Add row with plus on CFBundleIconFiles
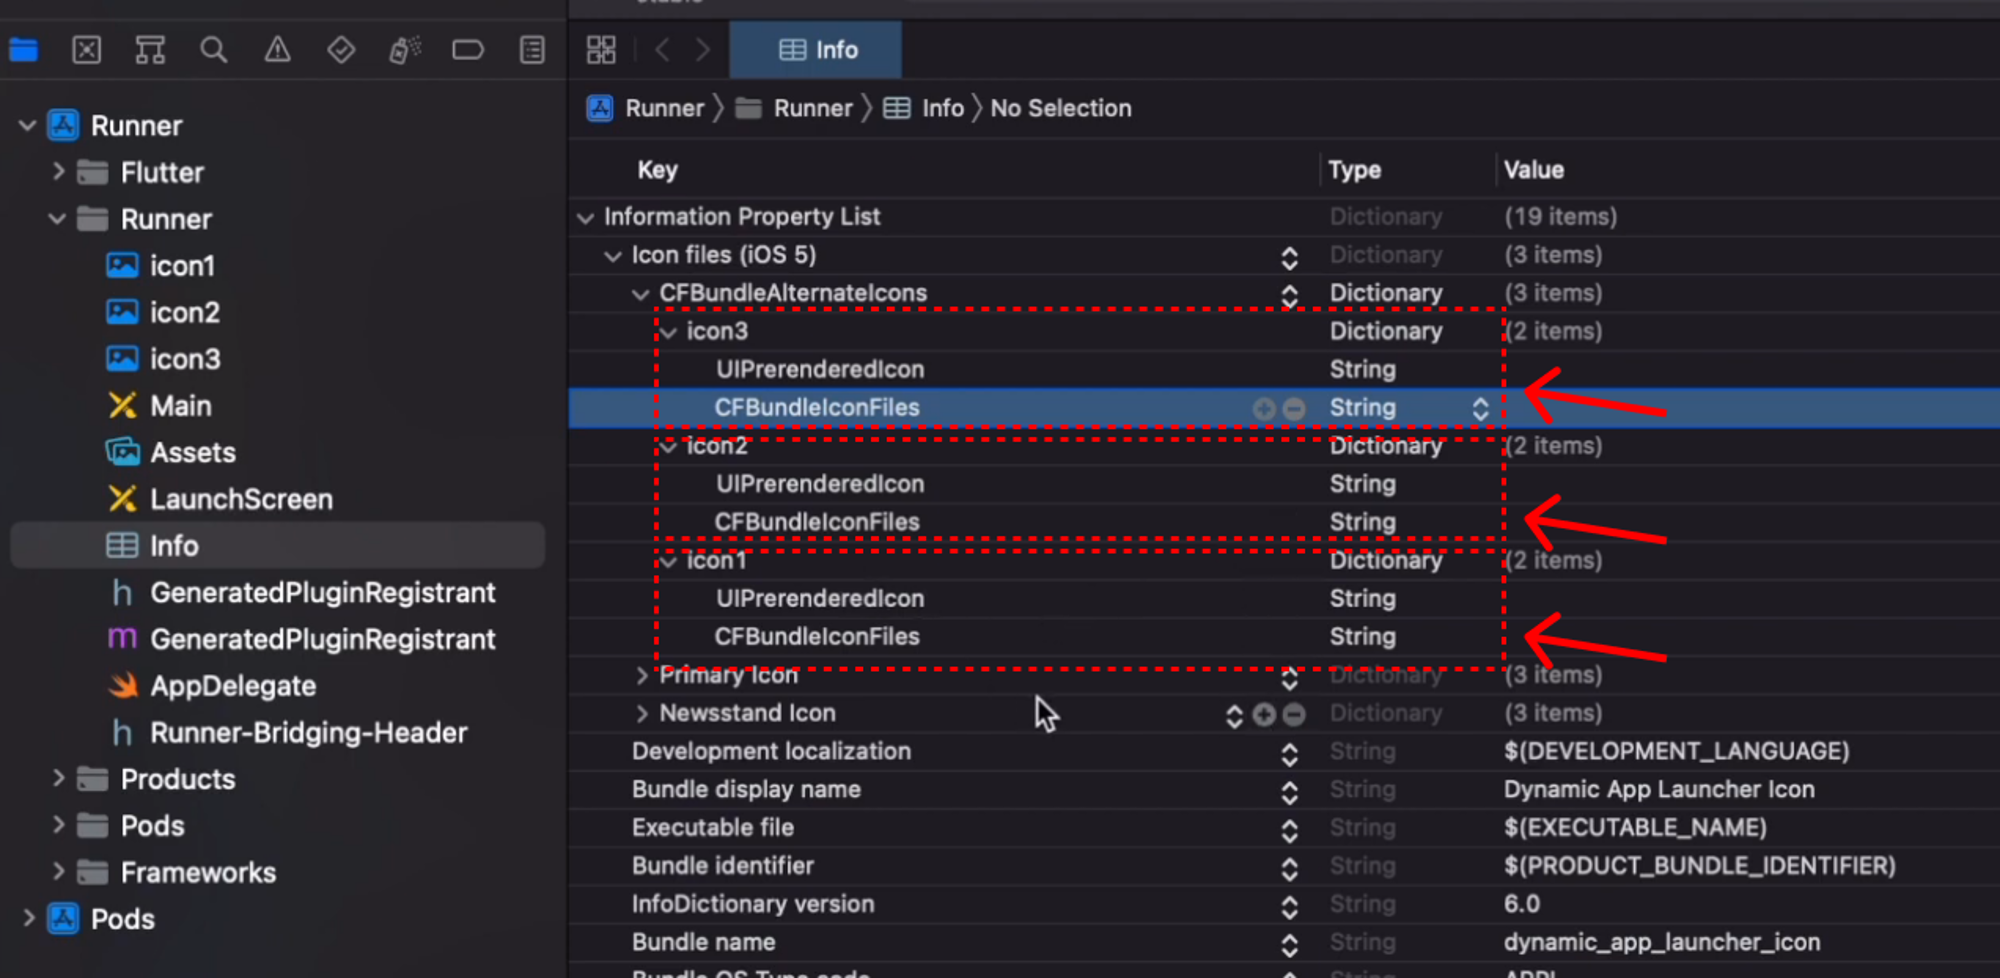2000x978 pixels. (x=1264, y=408)
